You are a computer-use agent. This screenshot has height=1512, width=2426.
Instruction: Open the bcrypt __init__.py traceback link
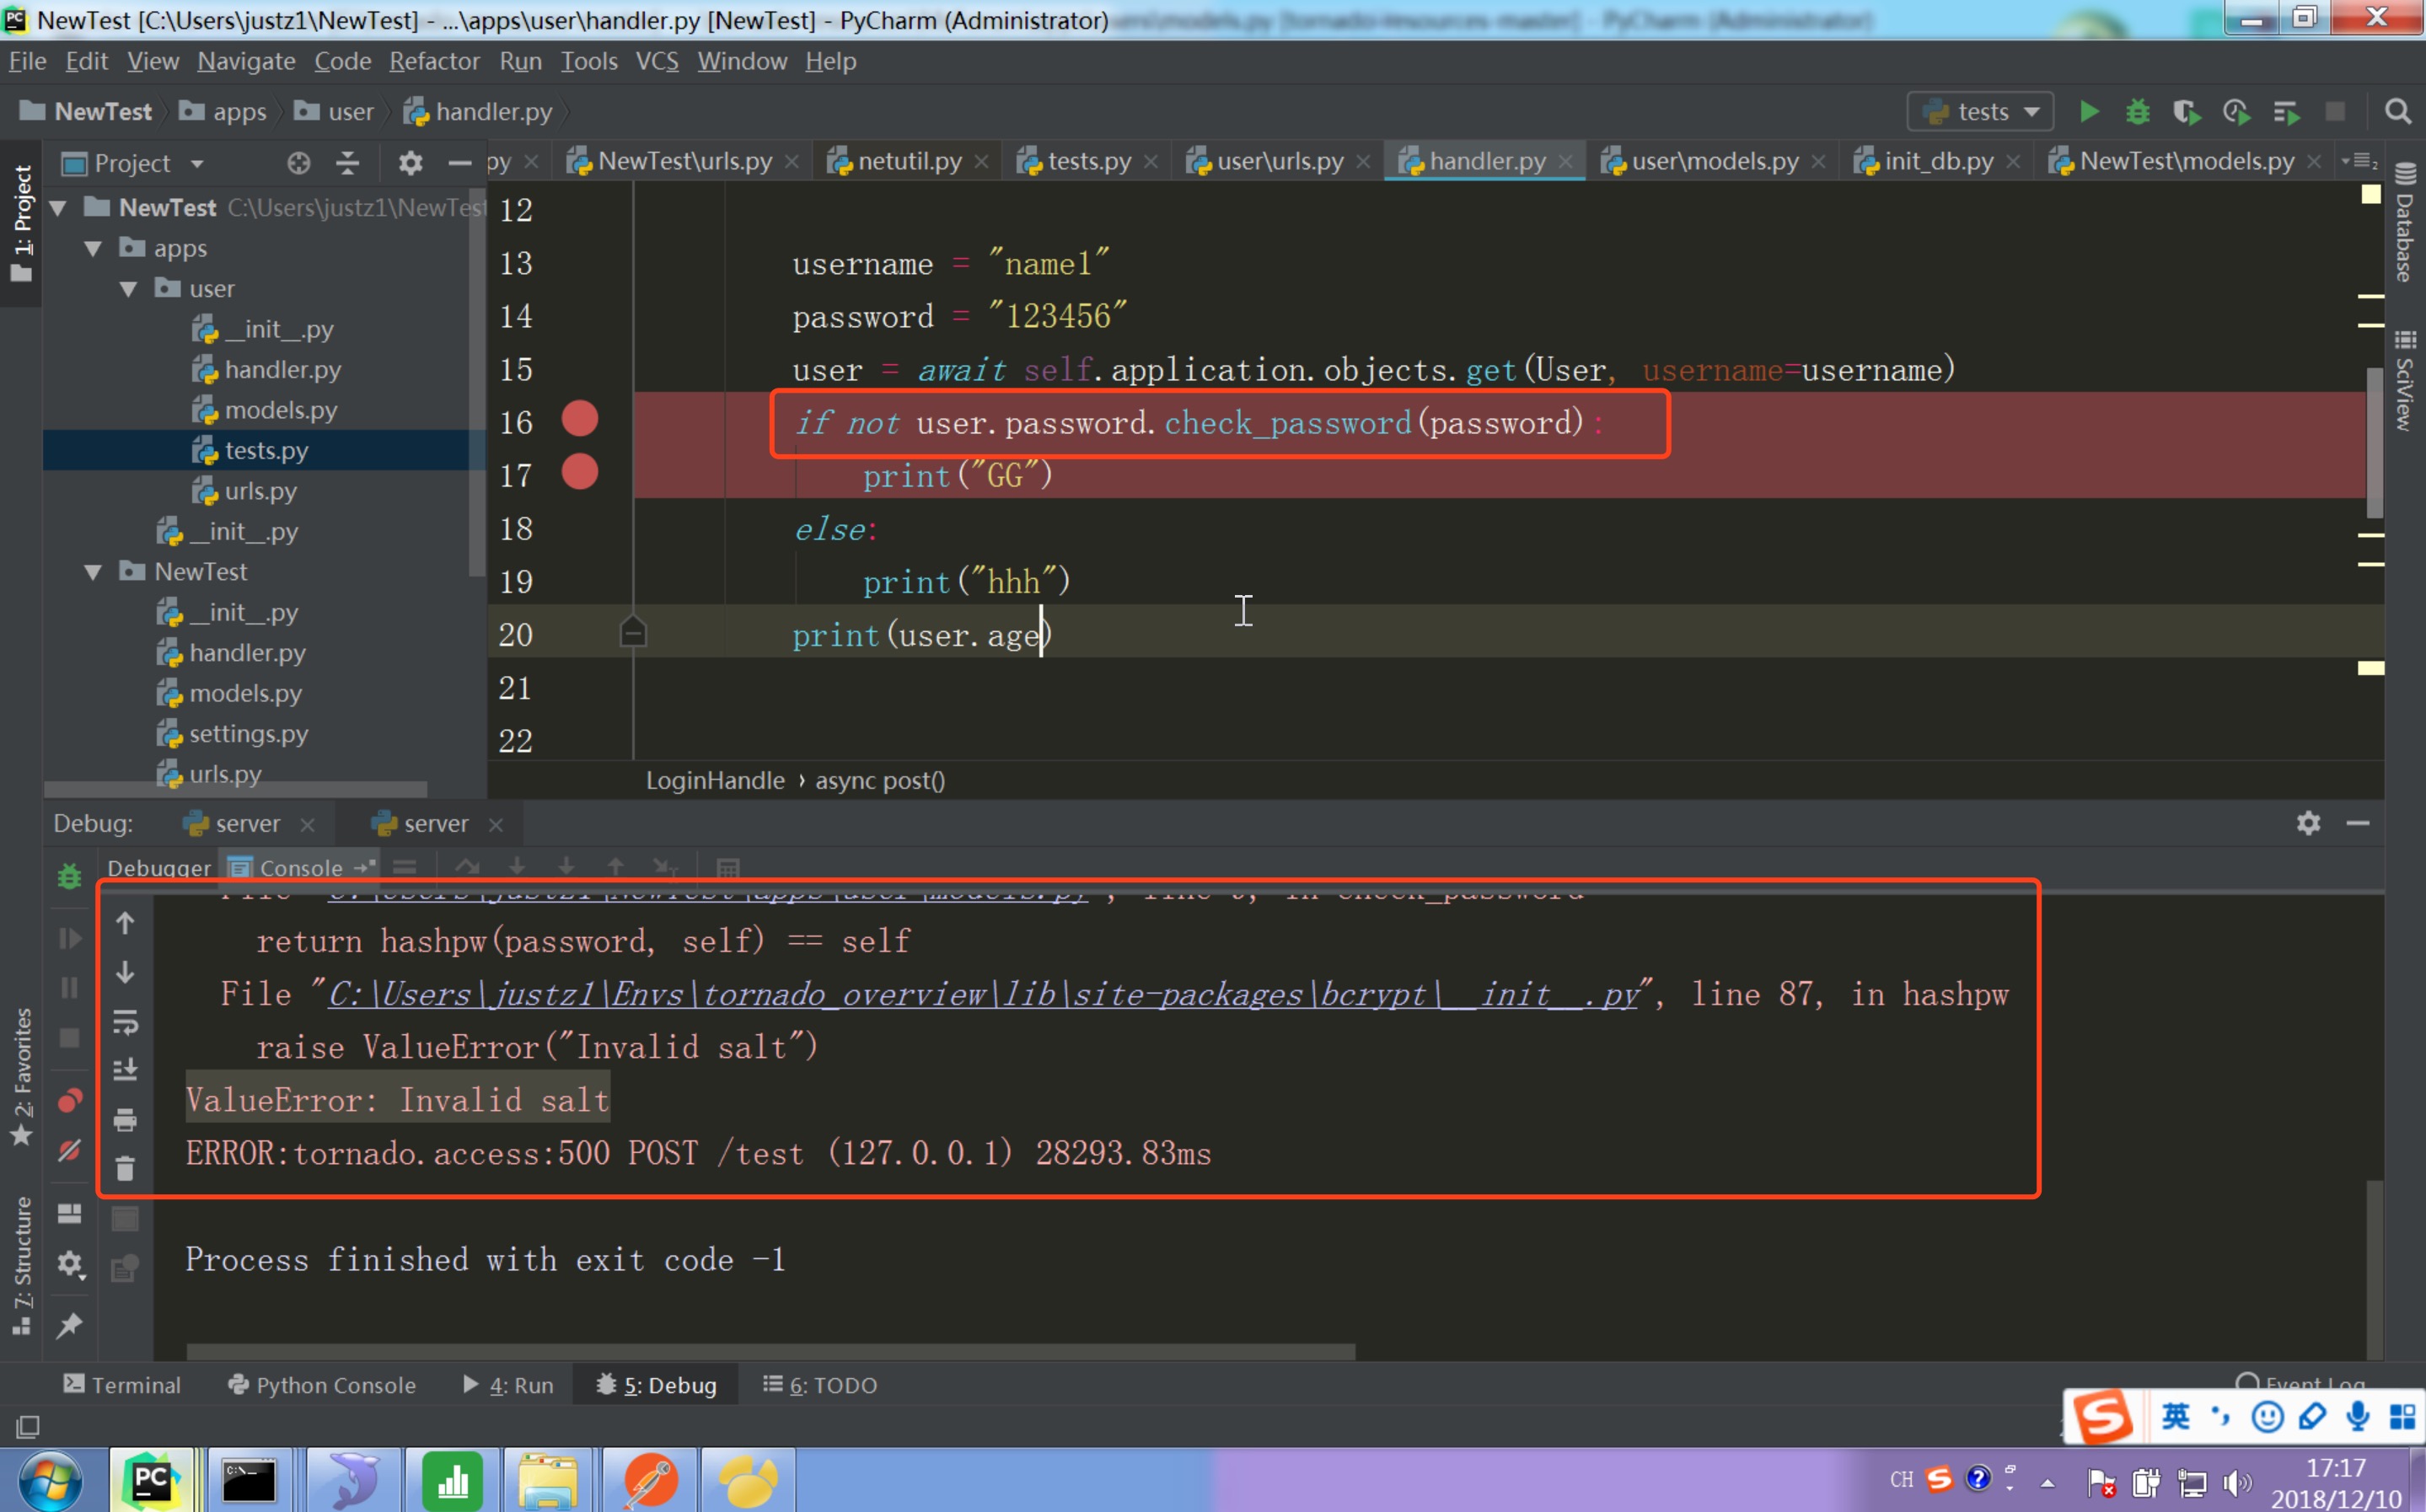click(983, 995)
